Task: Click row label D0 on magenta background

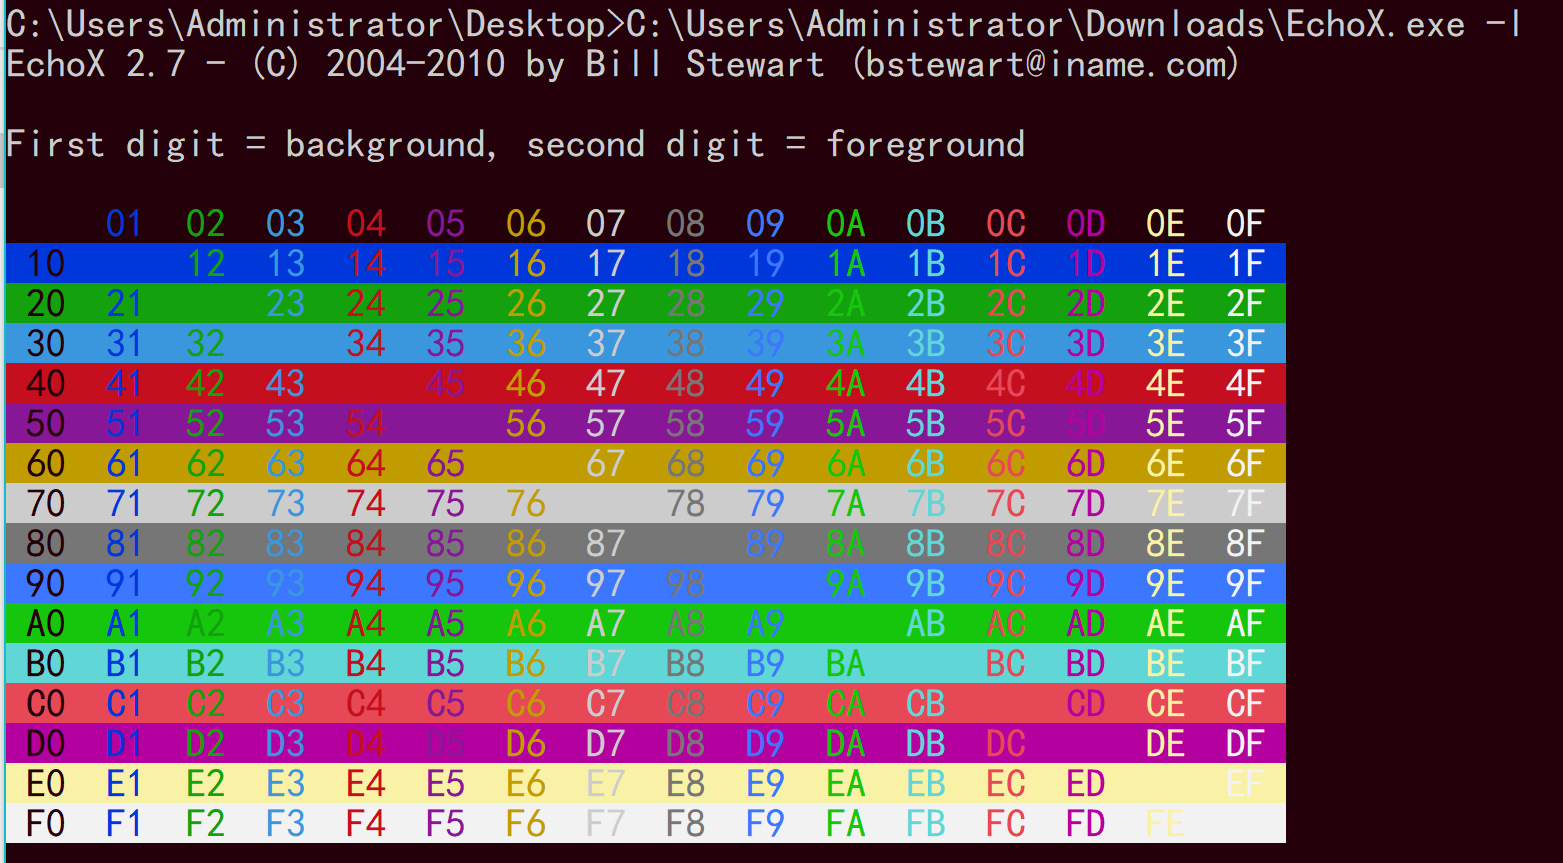Action: click(x=45, y=743)
